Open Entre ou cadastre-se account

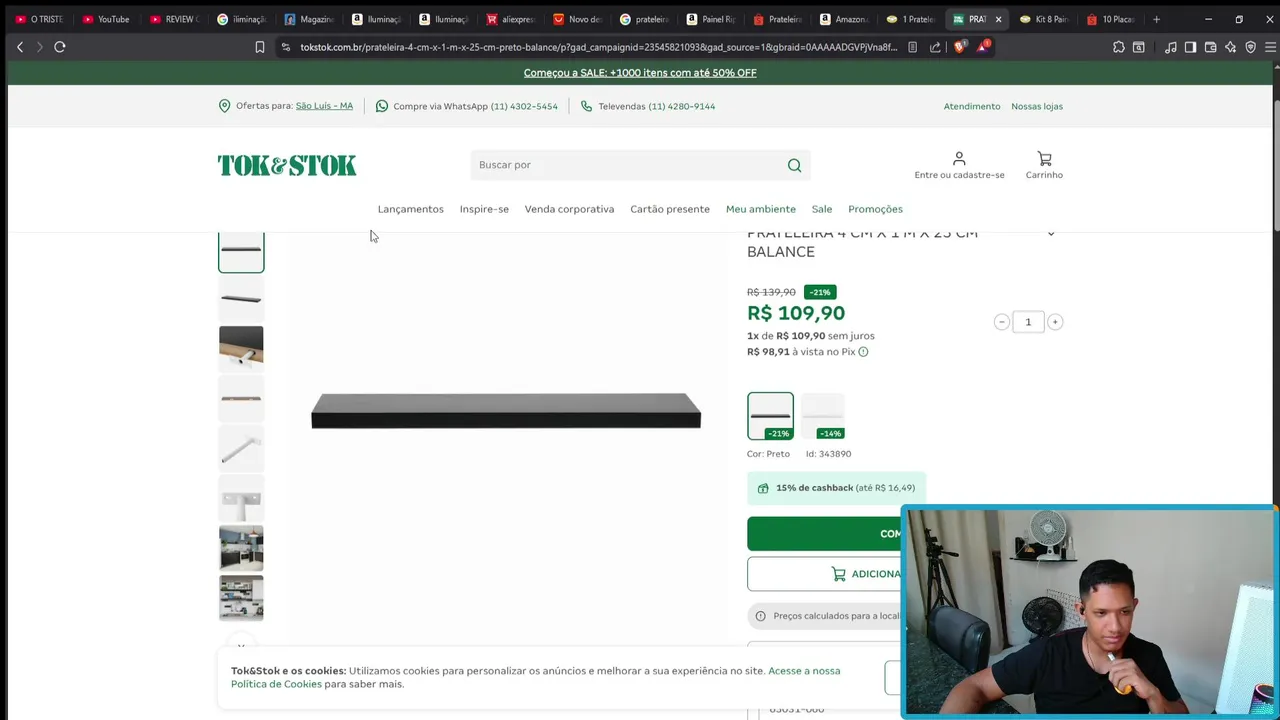pos(959,165)
